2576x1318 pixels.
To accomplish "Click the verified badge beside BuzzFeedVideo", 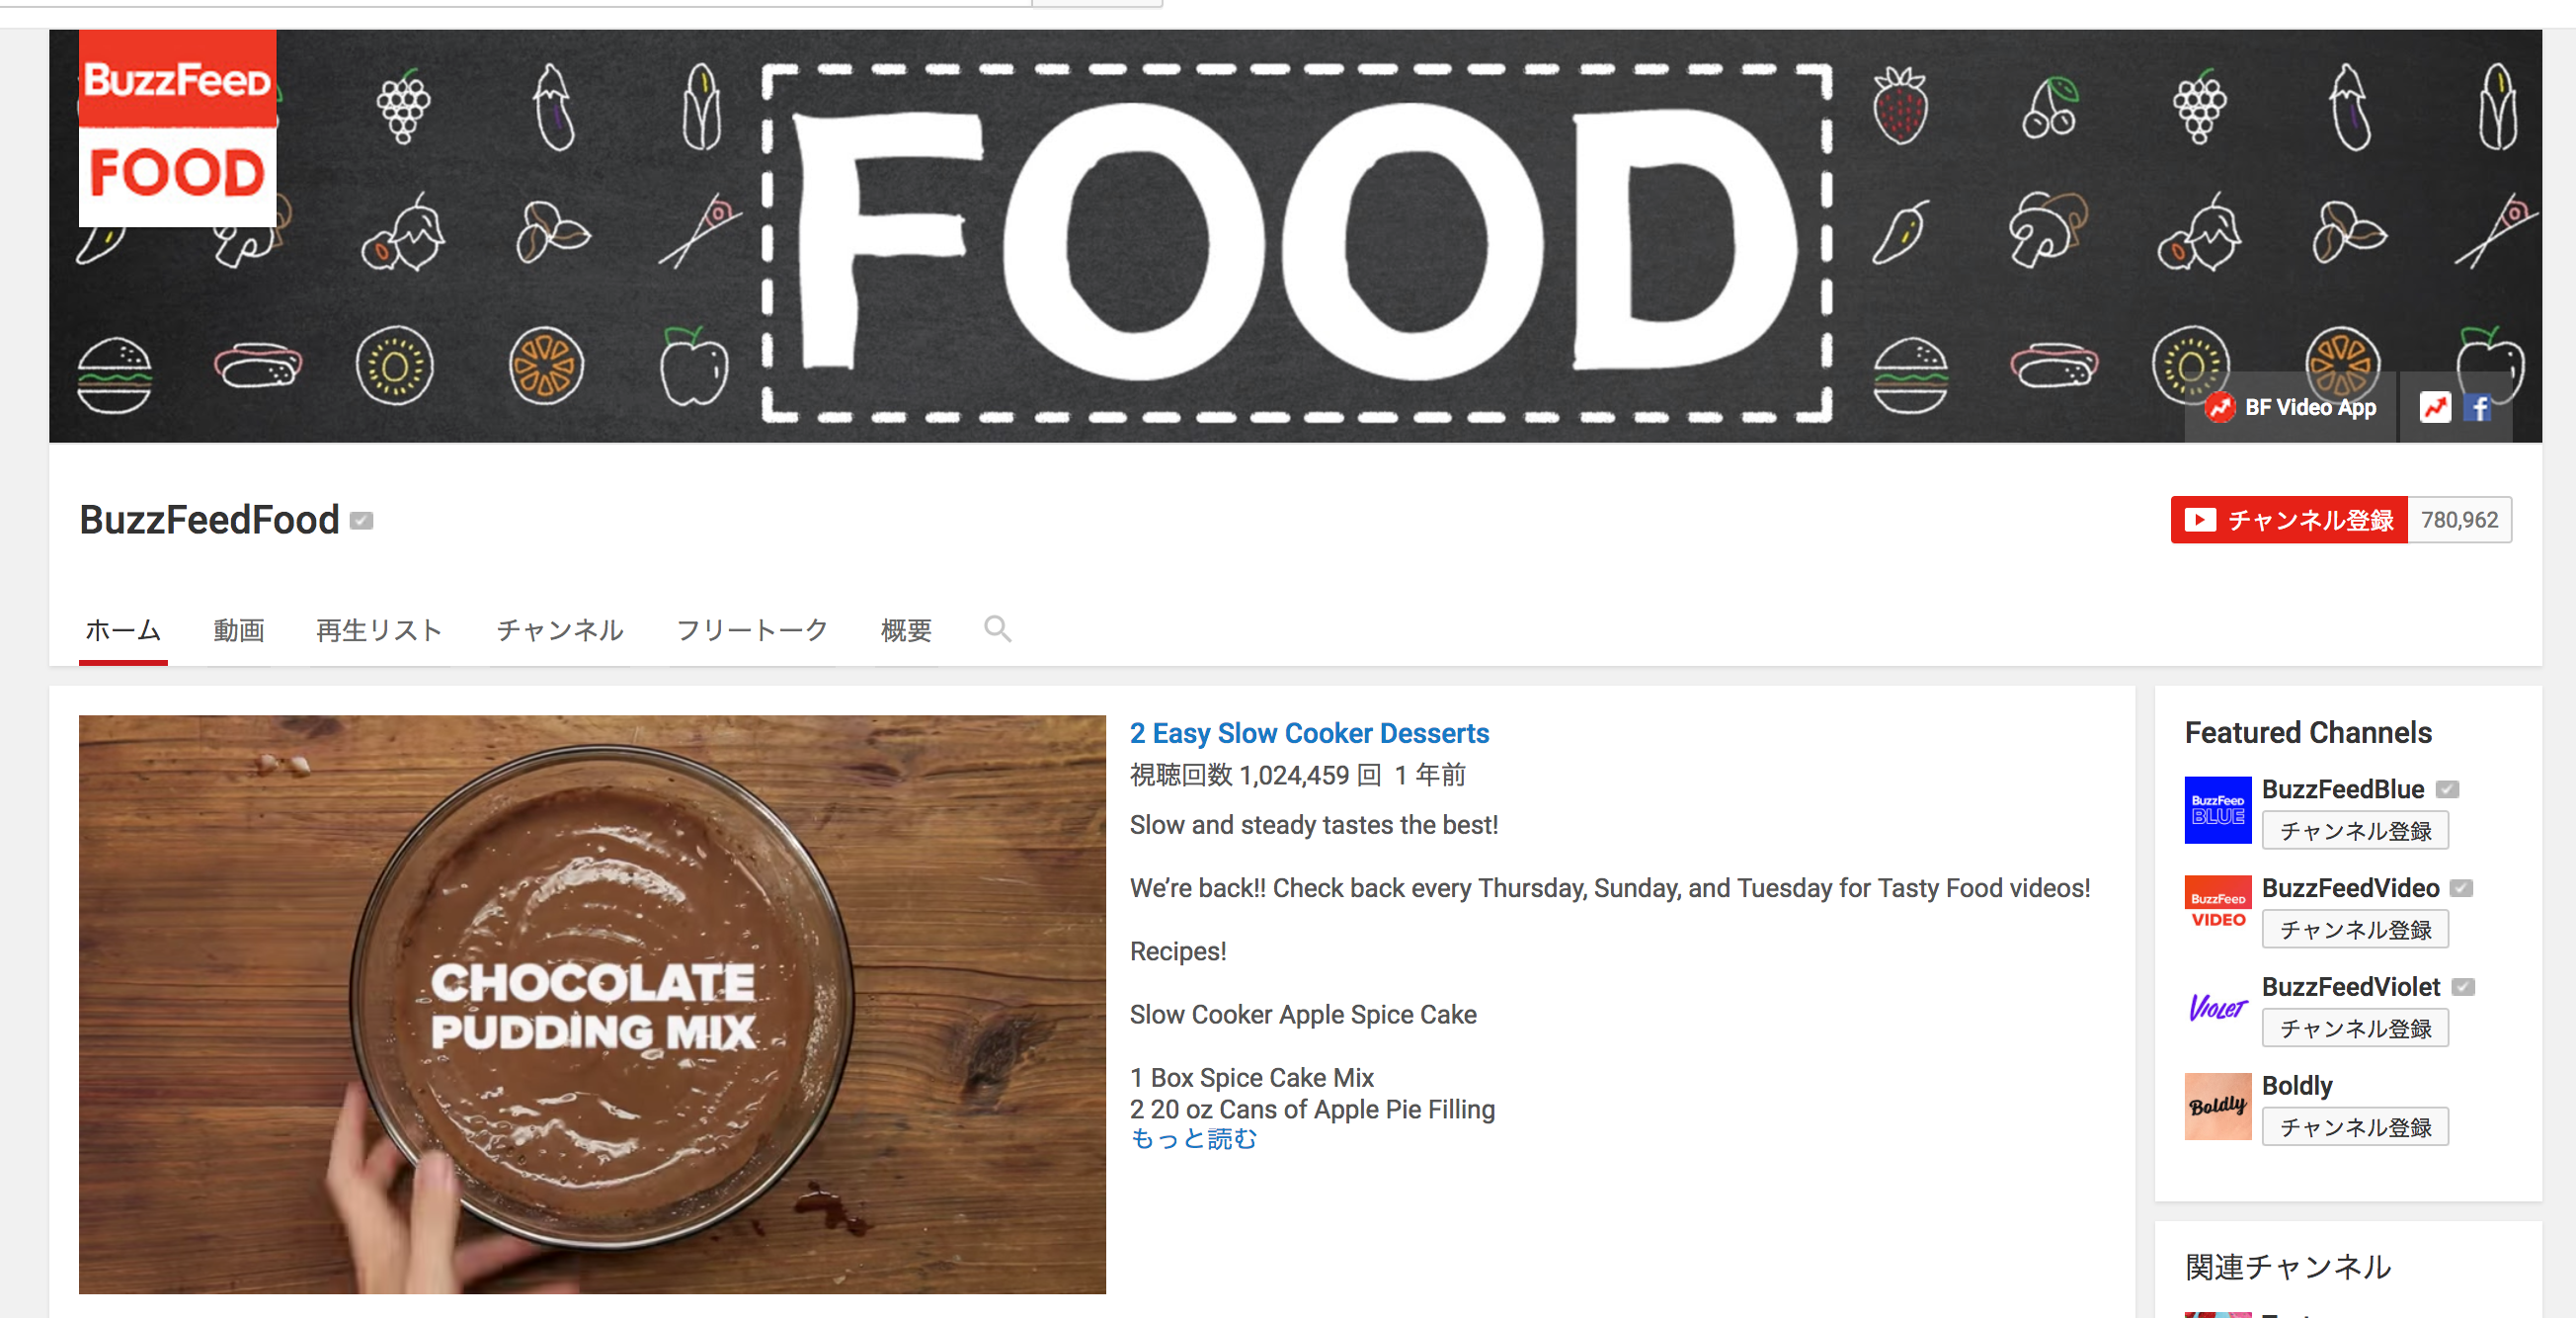I will click(2462, 889).
